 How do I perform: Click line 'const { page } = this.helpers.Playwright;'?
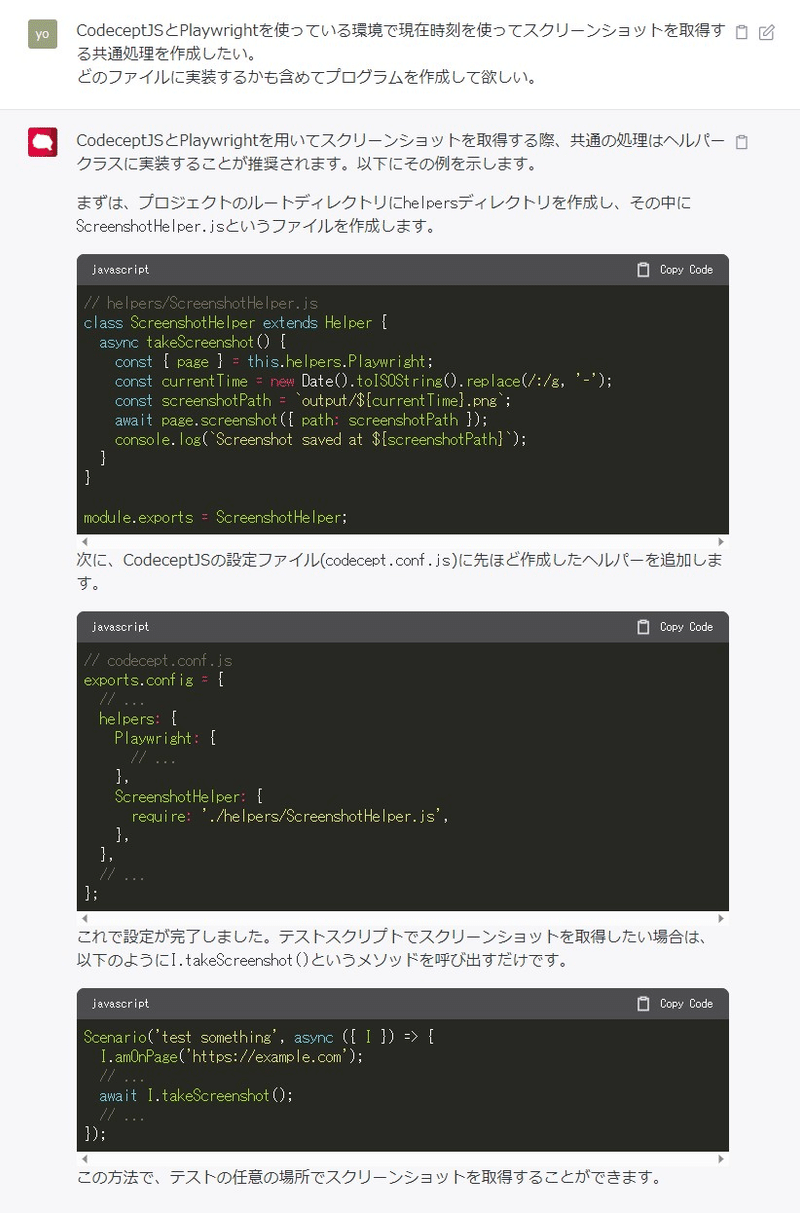pos(275,361)
